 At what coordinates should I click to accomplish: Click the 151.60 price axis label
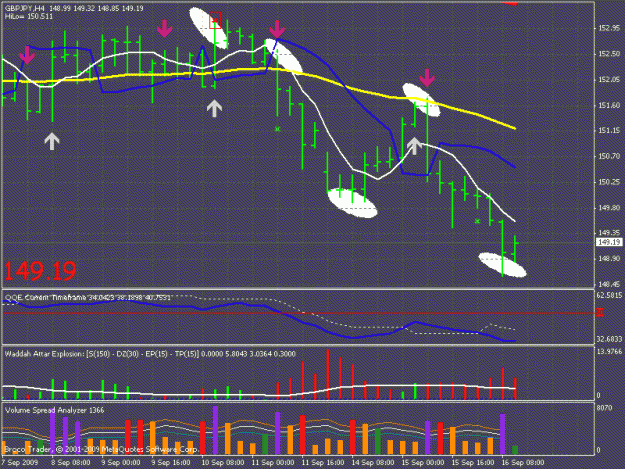pos(609,105)
